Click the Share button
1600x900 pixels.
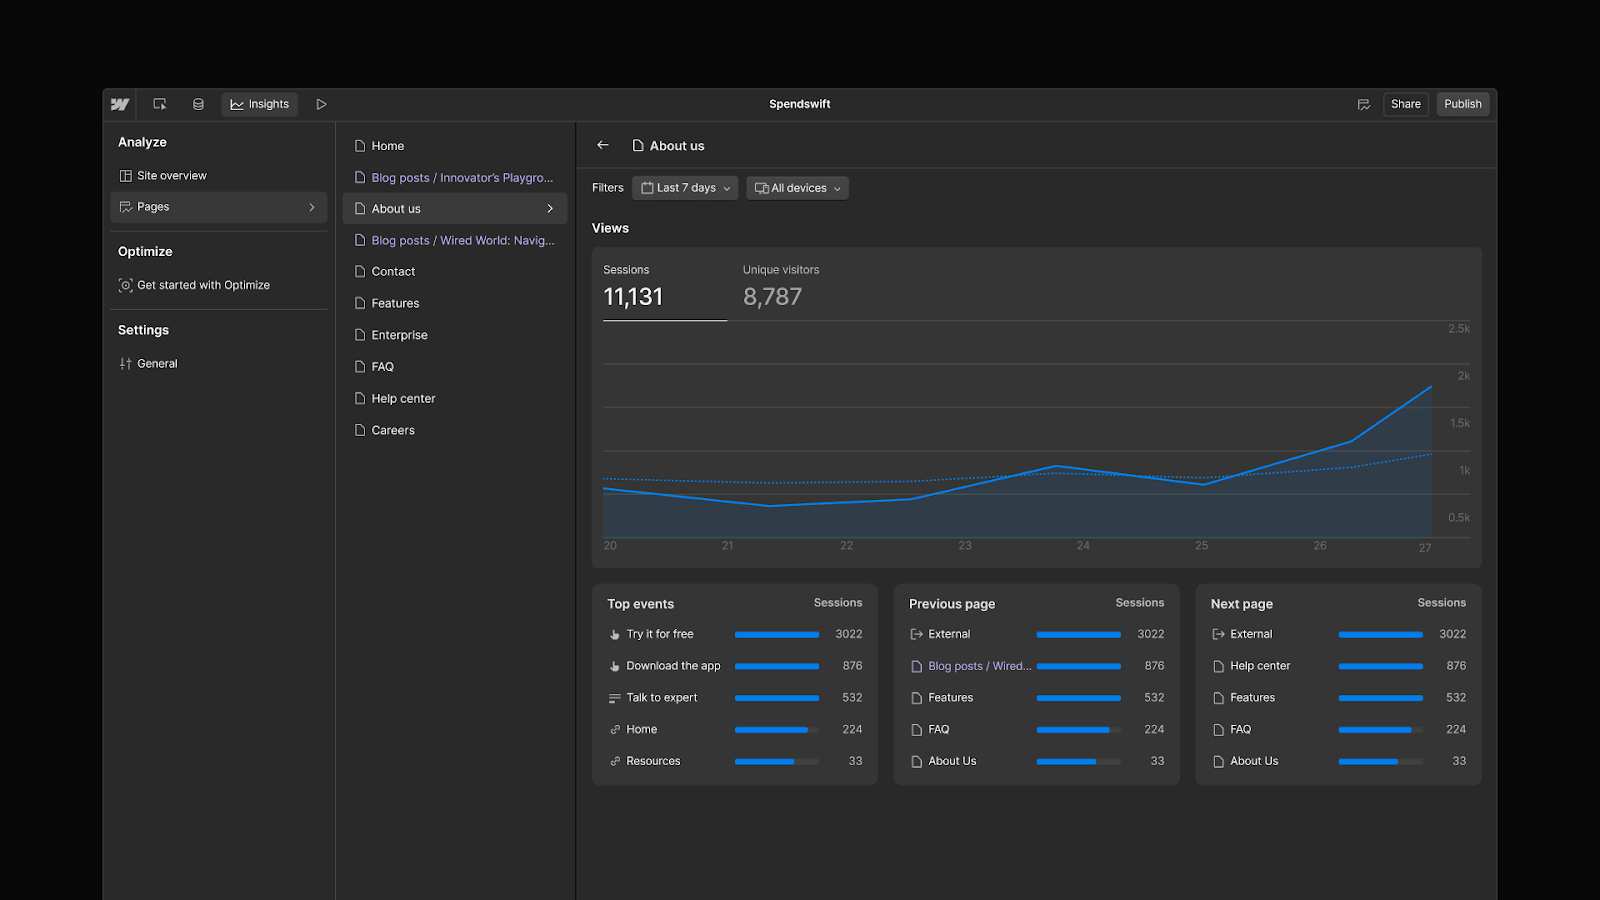point(1405,104)
